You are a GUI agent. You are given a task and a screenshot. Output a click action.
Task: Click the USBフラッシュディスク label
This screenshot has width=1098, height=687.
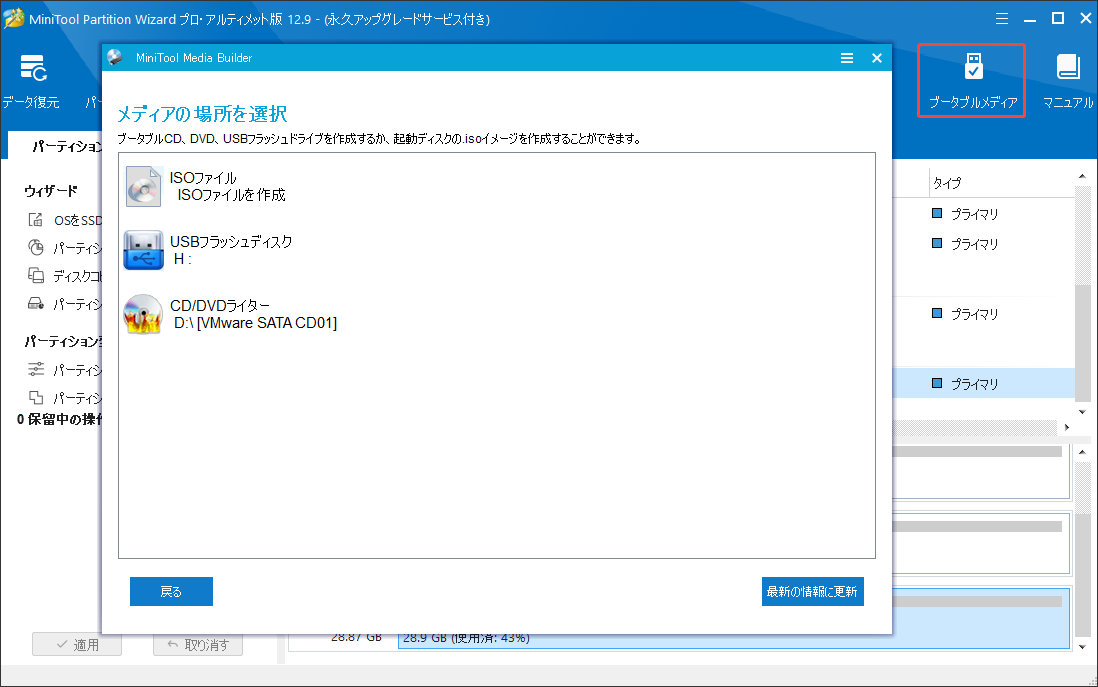(231, 242)
